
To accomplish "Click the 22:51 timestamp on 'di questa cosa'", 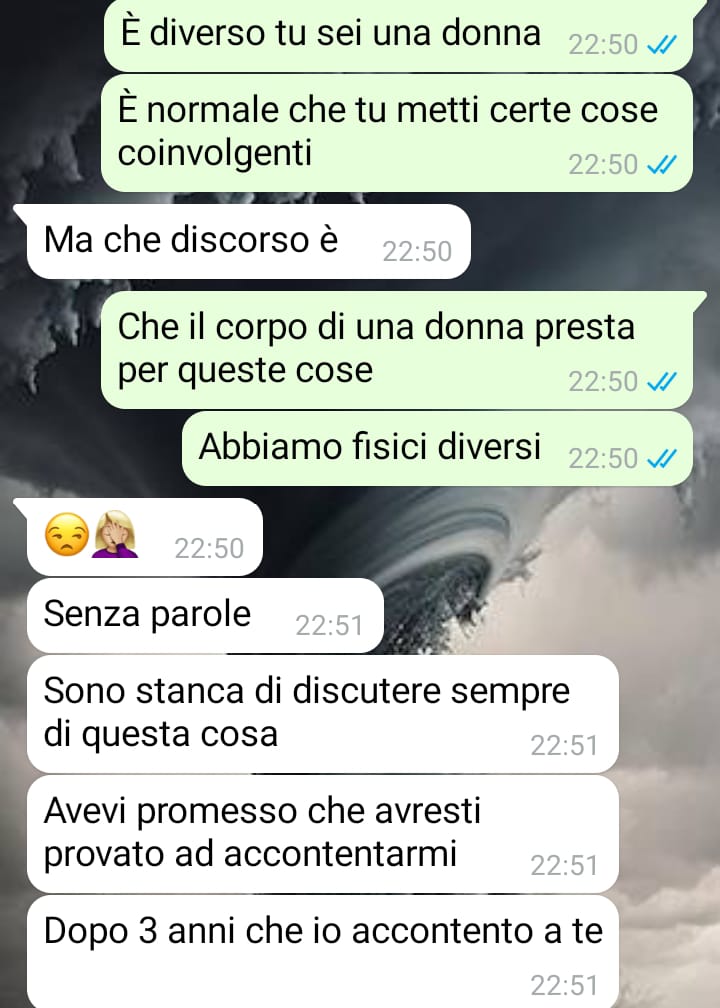I will [564, 746].
